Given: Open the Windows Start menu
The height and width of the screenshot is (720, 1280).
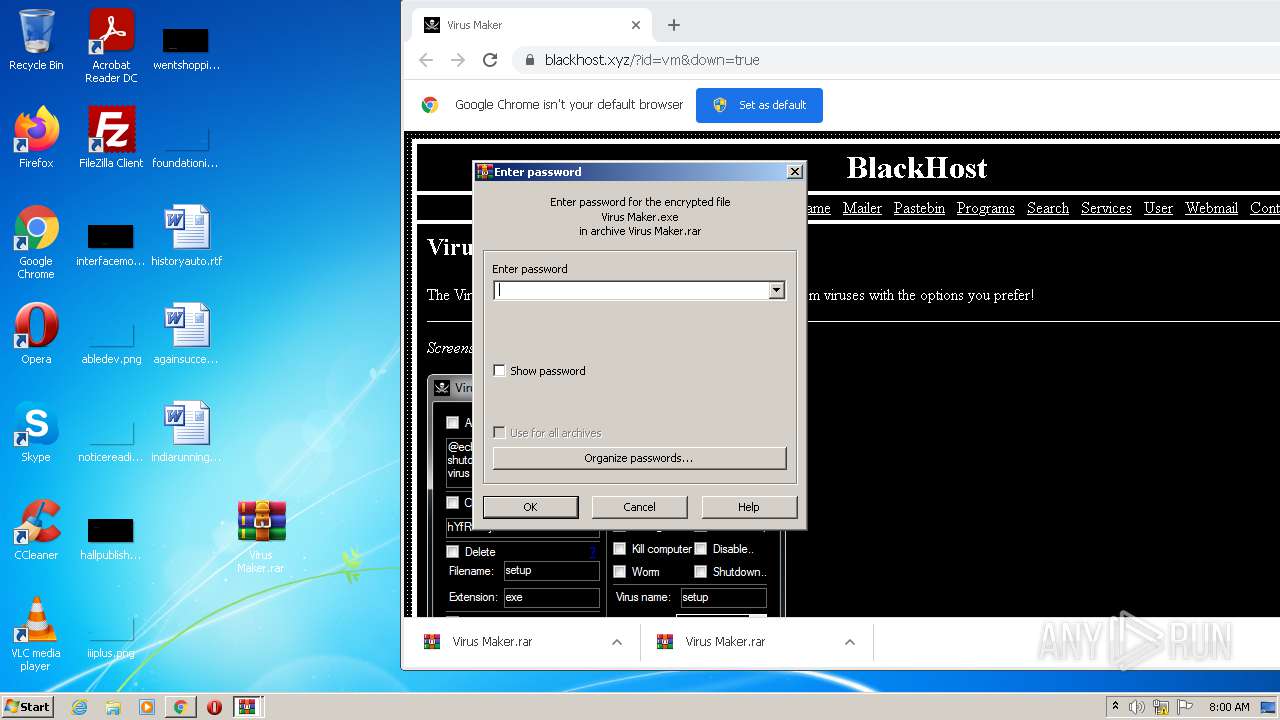Looking at the screenshot, I should pyautogui.click(x=28, y=707).
